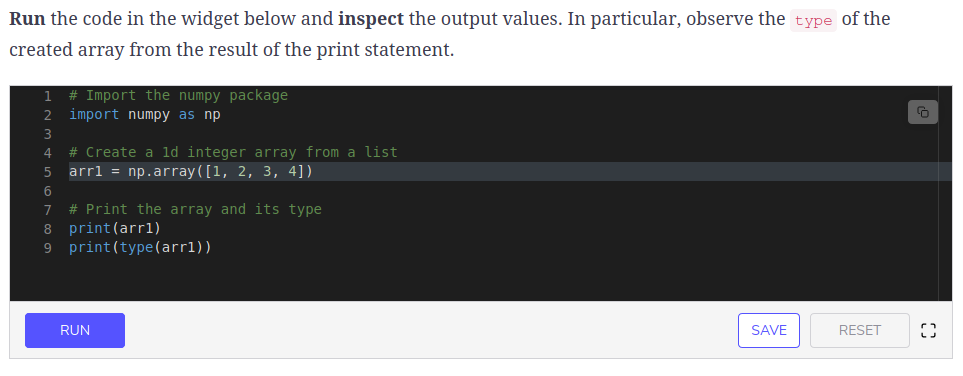Open fullscreen mode with the expand icon
Image resolution: width=963 pixels, height=376 pixels.
point(929,331)
